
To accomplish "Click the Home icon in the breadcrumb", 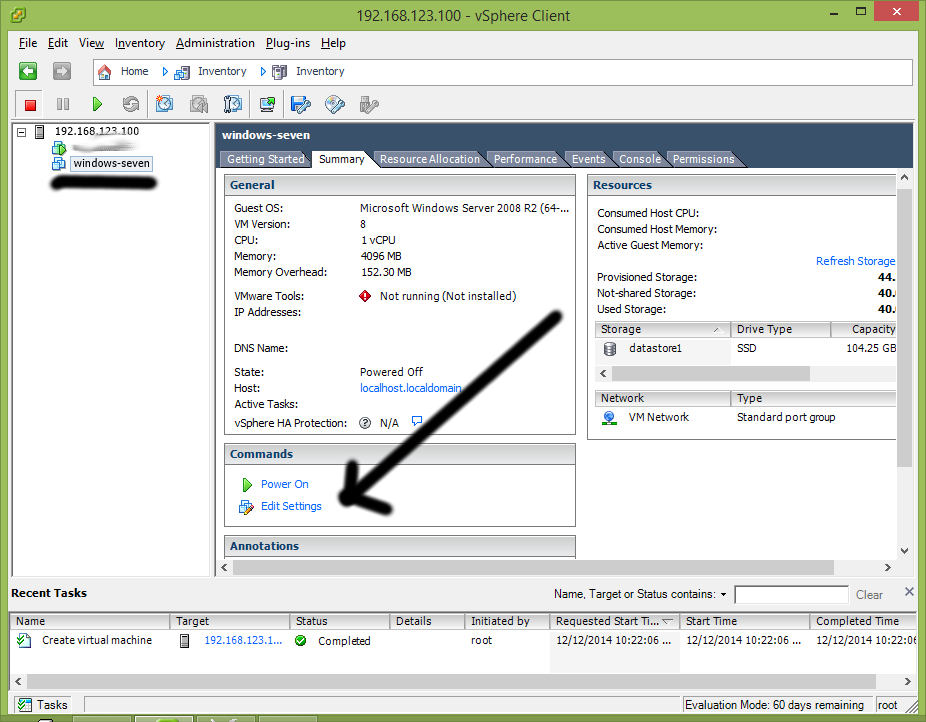I will click(x=105, y=71).
